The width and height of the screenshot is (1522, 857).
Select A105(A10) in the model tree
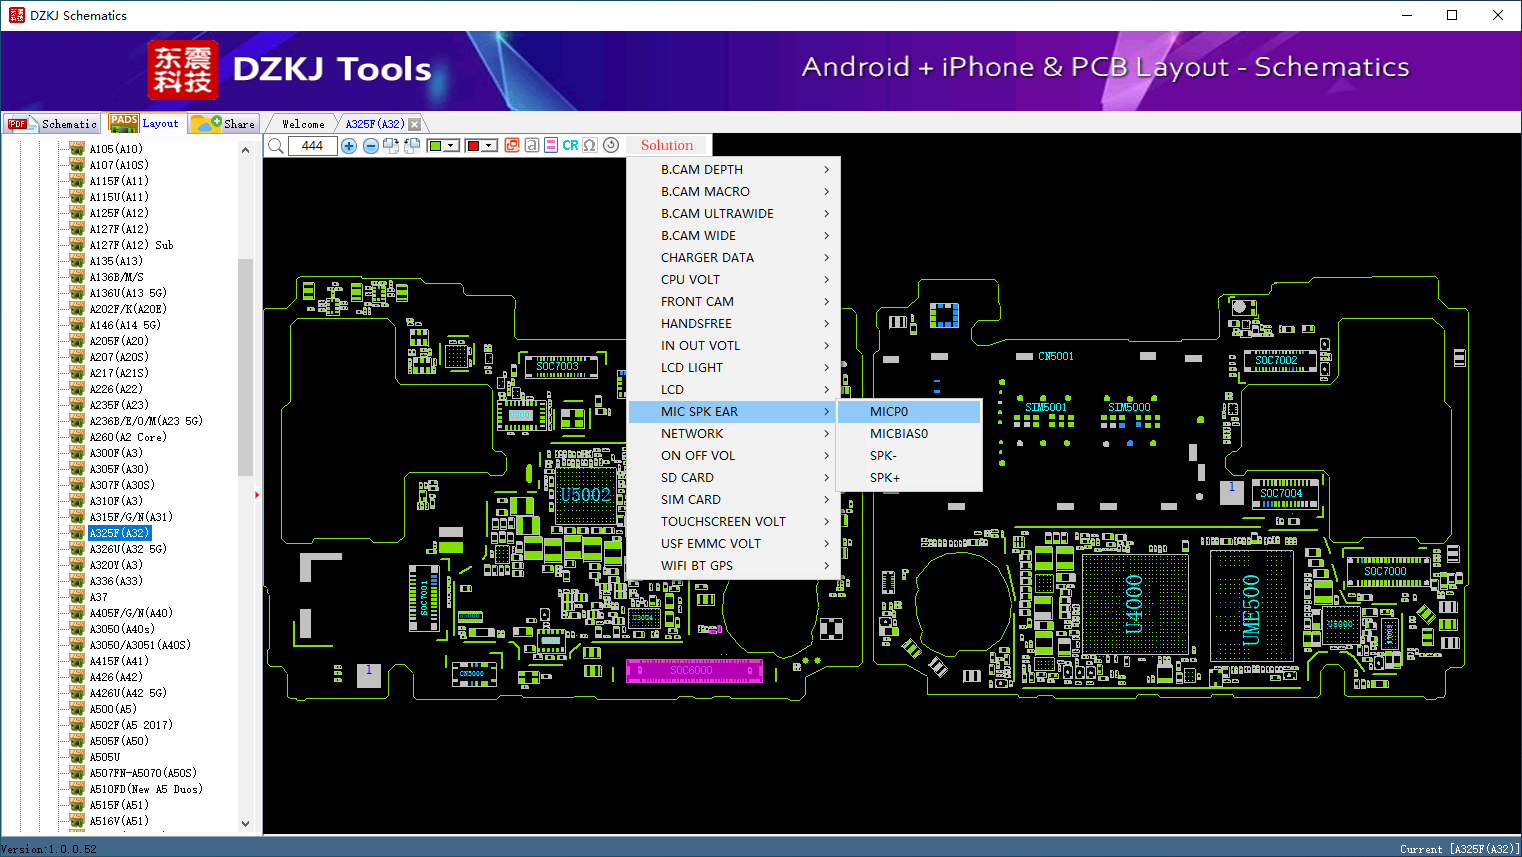click(x=116, y=149)
